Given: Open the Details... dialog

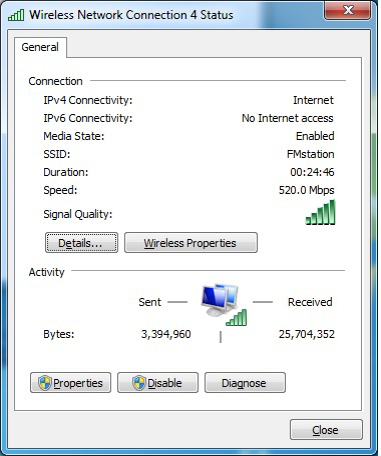Looking at the screenshot, I should pos(81,243).
